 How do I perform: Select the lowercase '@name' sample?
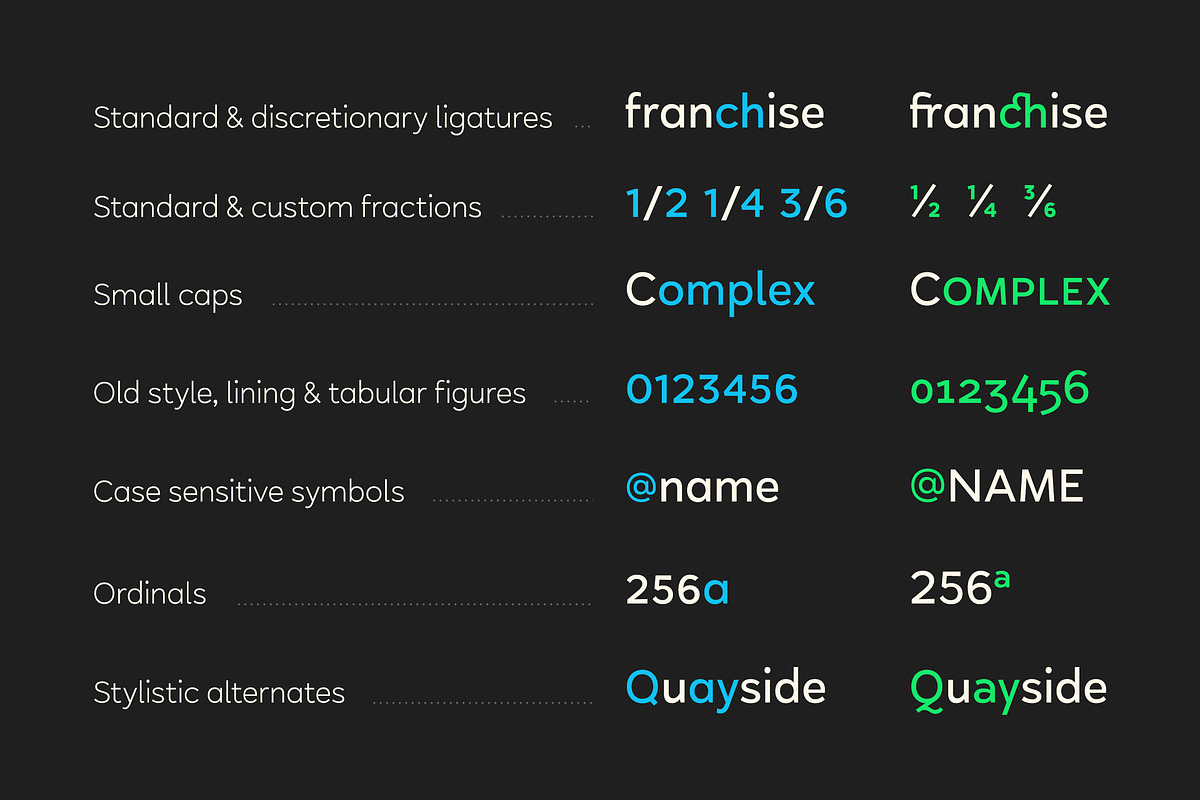pyautogui.click(x=702, y=488)
